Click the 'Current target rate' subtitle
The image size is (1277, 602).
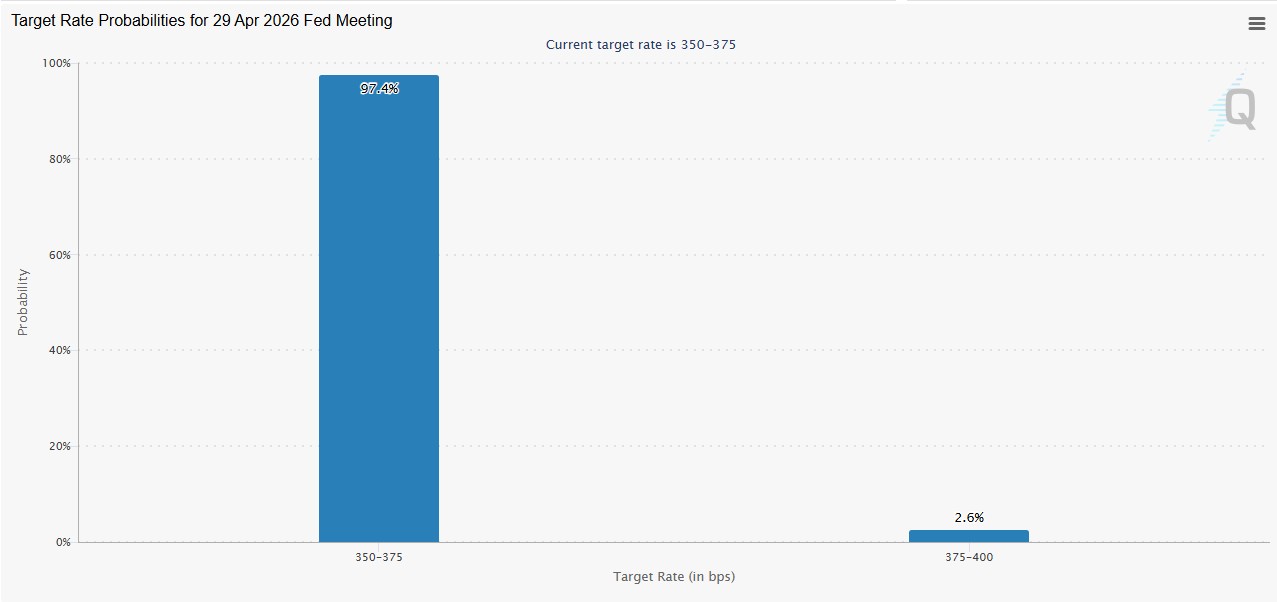pyautogui.click(x=640, y=45)
